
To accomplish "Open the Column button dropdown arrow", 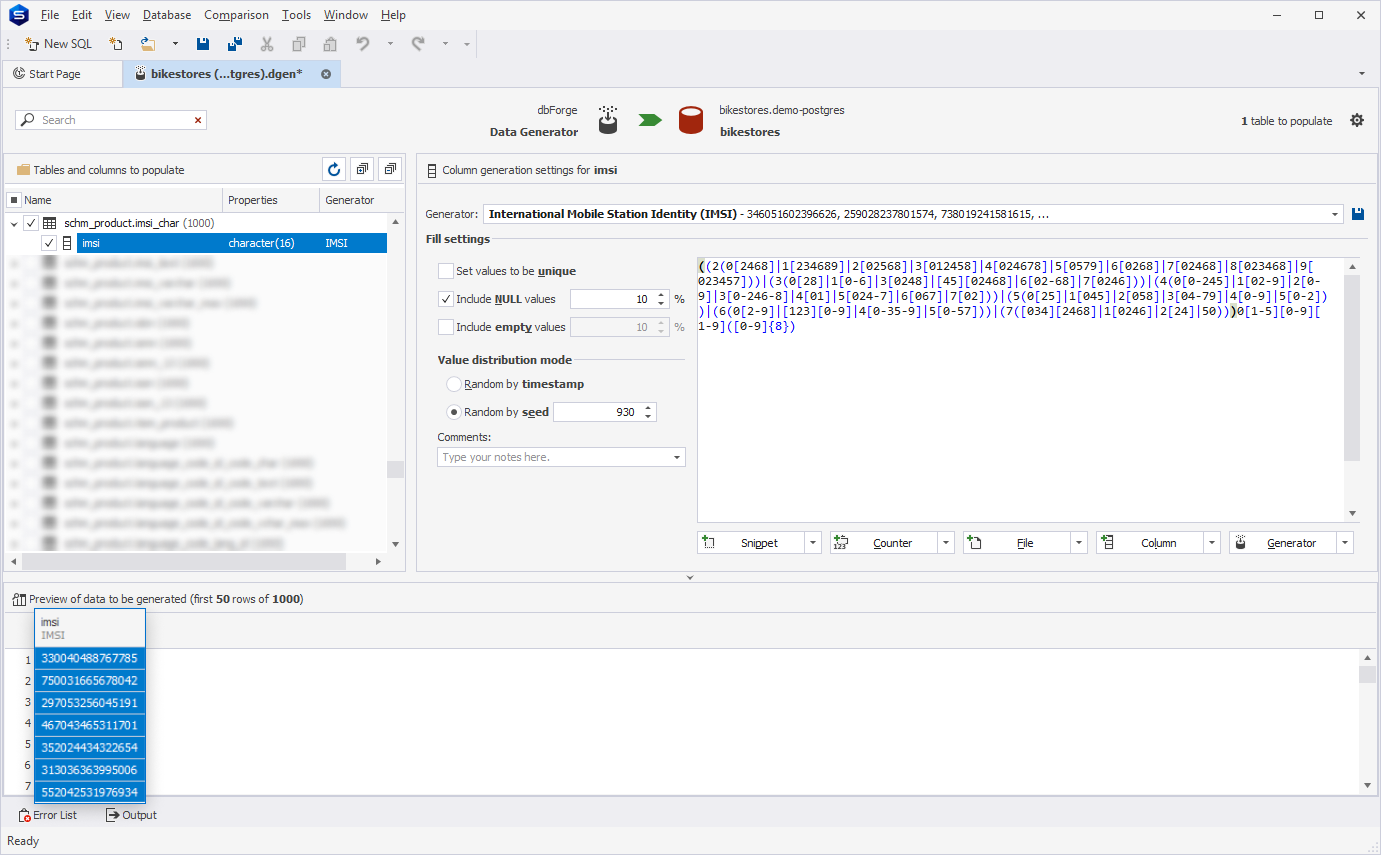I will coord(1212,543).
